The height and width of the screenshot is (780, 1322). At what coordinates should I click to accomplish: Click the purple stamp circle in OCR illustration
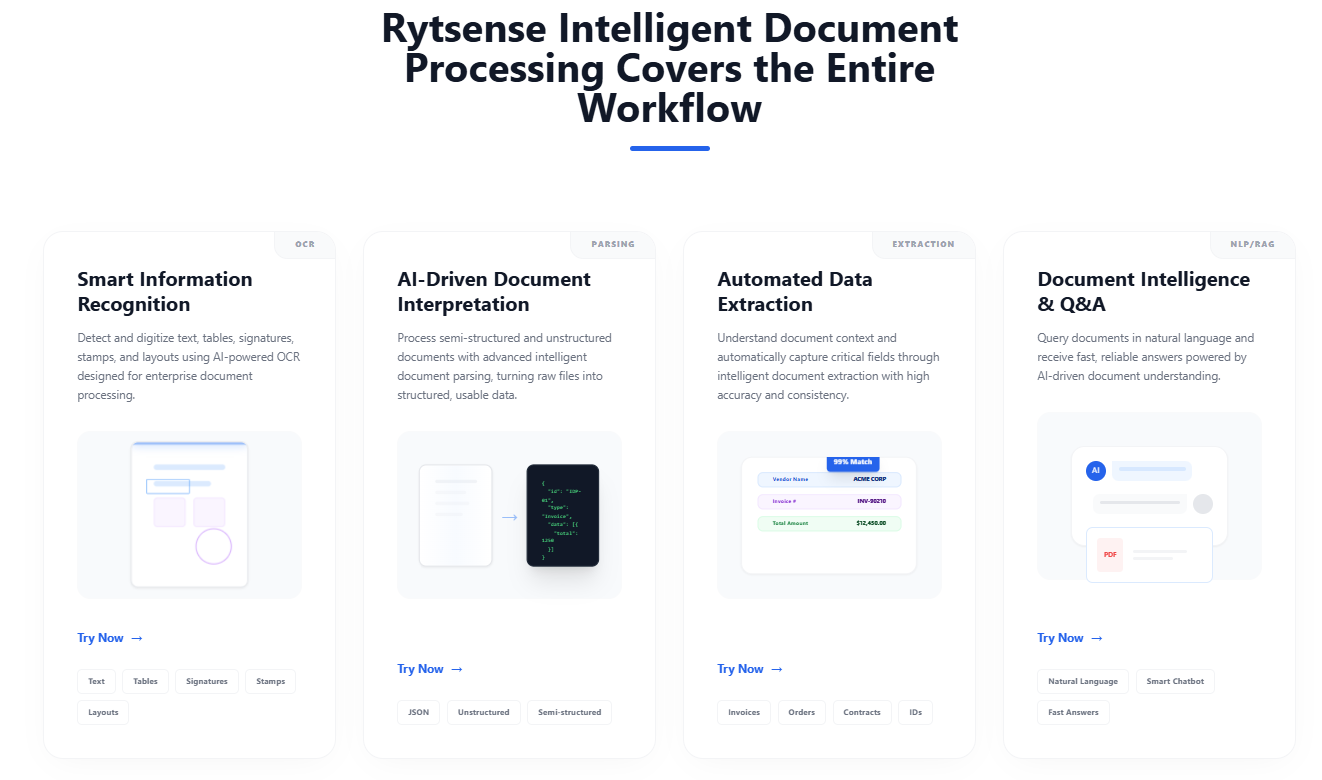tap(213, 546)
